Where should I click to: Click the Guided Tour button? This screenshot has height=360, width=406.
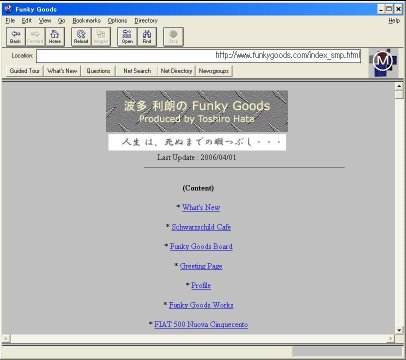coord(25,71)
